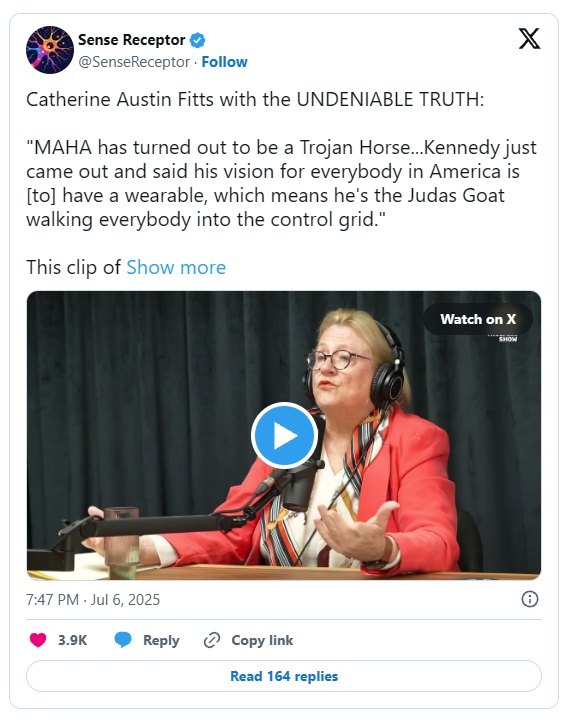Click the chain link copy icon

click(x=212, y=640)
